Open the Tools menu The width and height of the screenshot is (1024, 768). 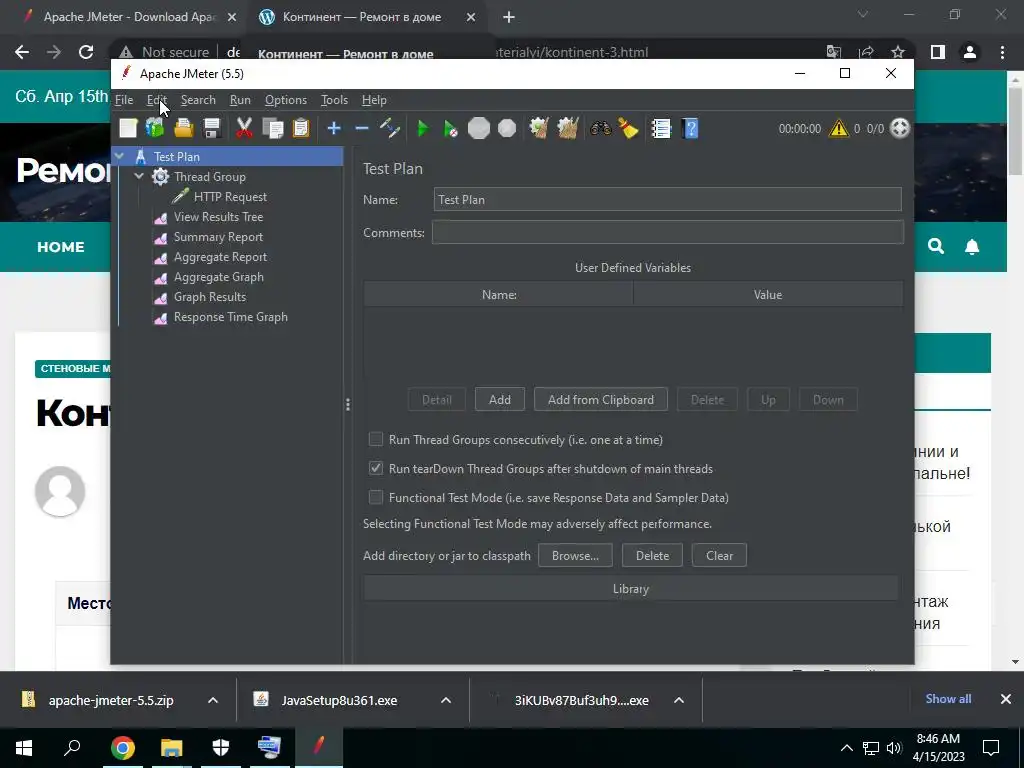(x=334, y=100)
